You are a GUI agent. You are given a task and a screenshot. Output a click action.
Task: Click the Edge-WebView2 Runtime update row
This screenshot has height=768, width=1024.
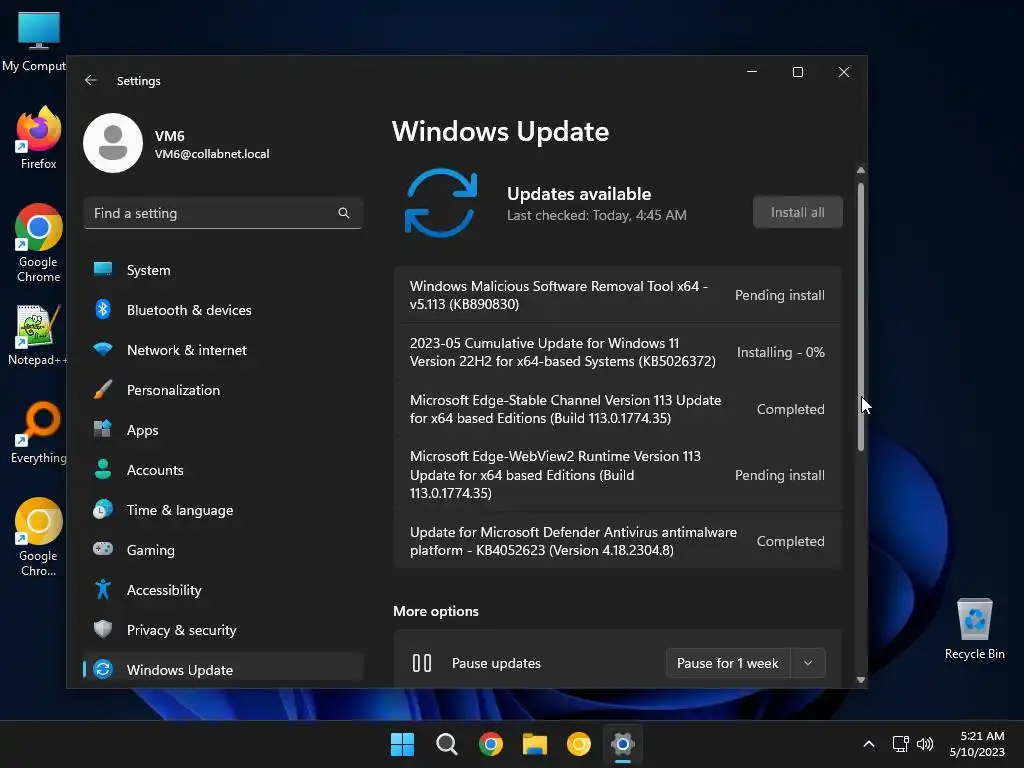(618, 475)
